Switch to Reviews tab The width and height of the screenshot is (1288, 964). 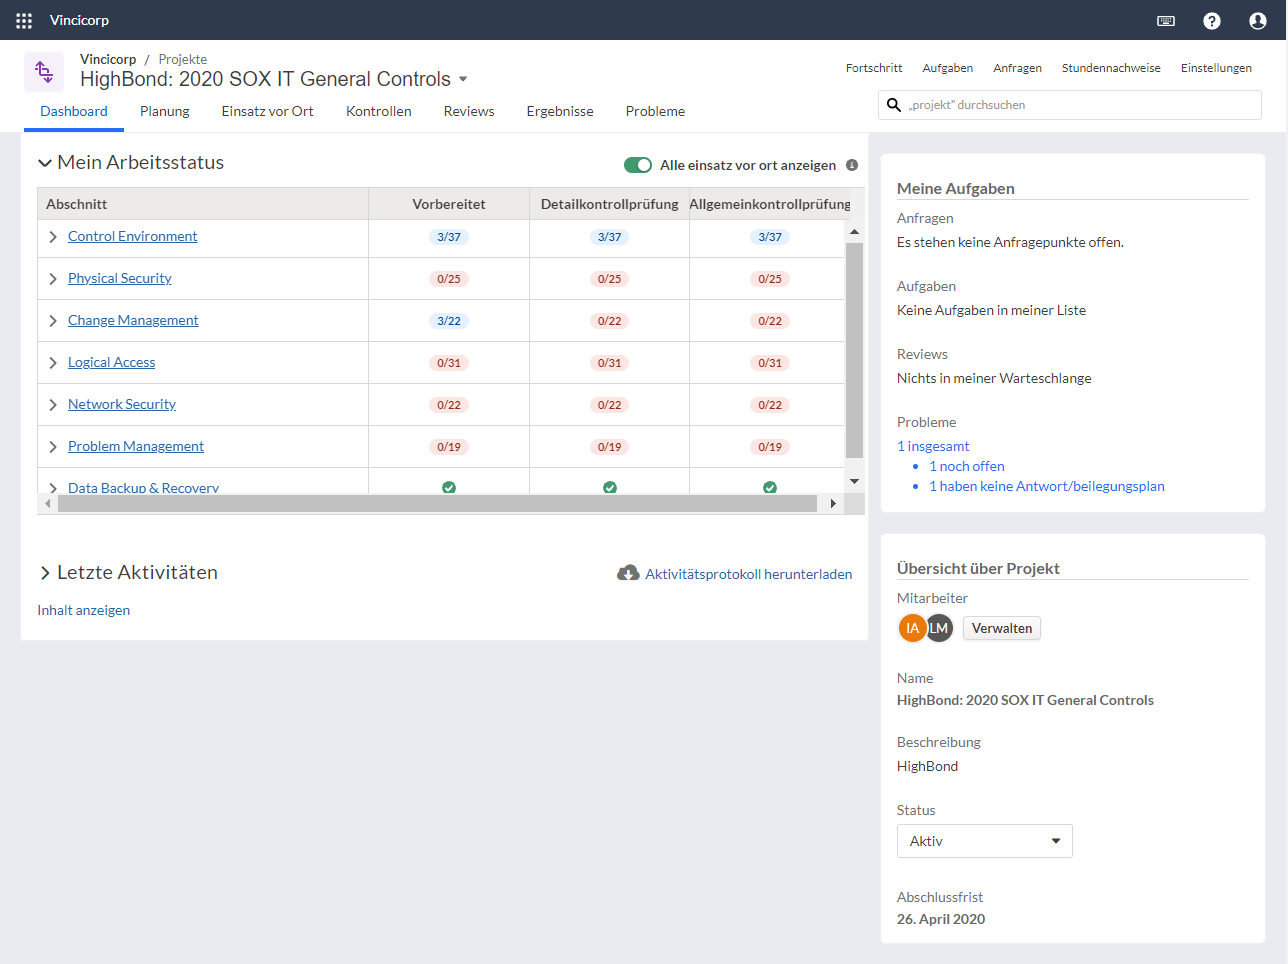[469, 111]
